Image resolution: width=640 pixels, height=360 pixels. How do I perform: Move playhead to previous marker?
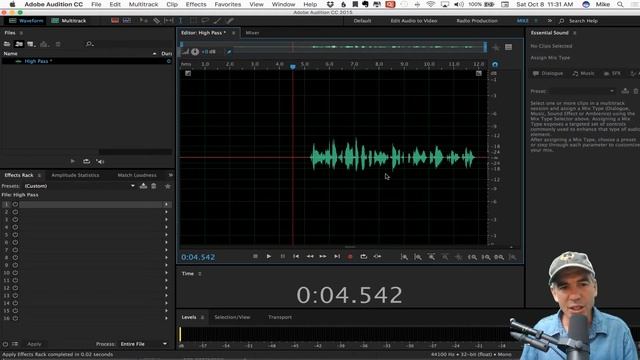pyautogui.click(x=296, y=256)
